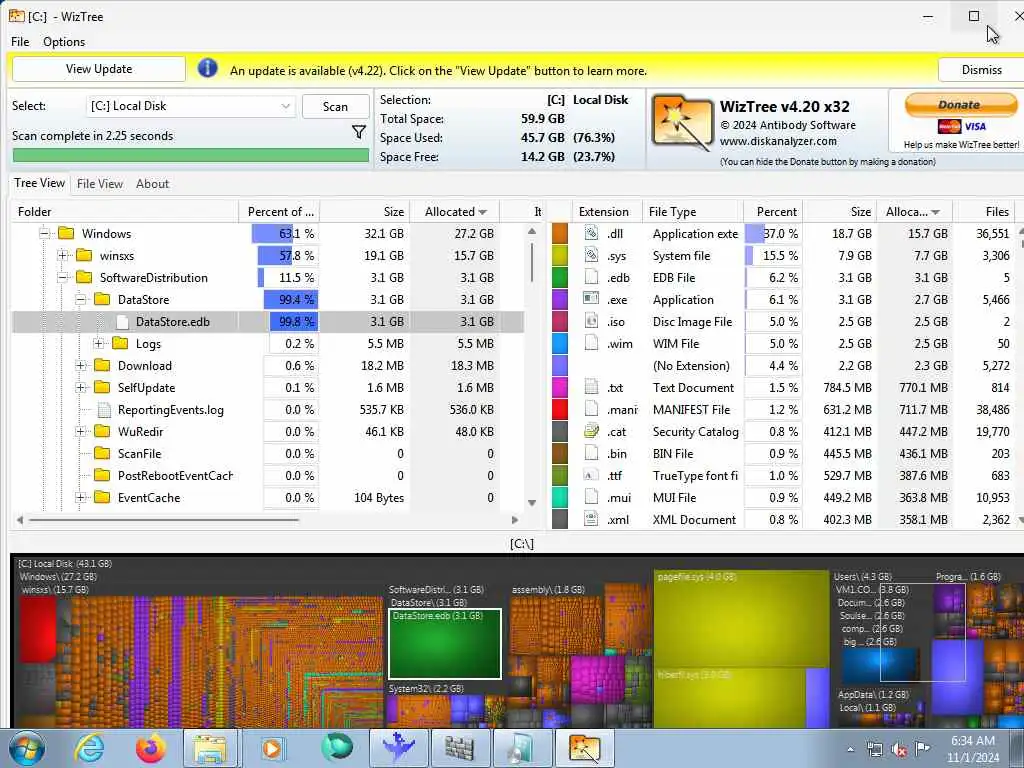
Task: Collapse the SoftwareDistribution folder node
Action: coord(63,278)
